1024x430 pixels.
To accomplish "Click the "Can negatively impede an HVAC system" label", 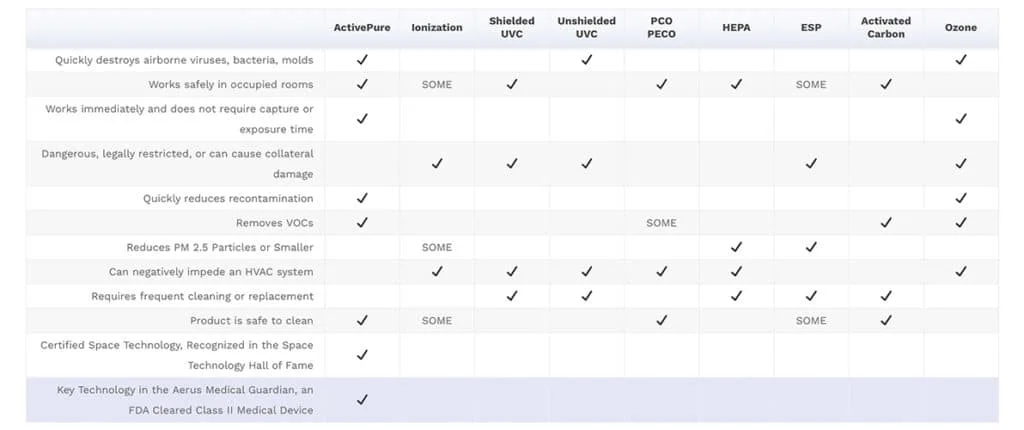I will (x=211, y=272).
